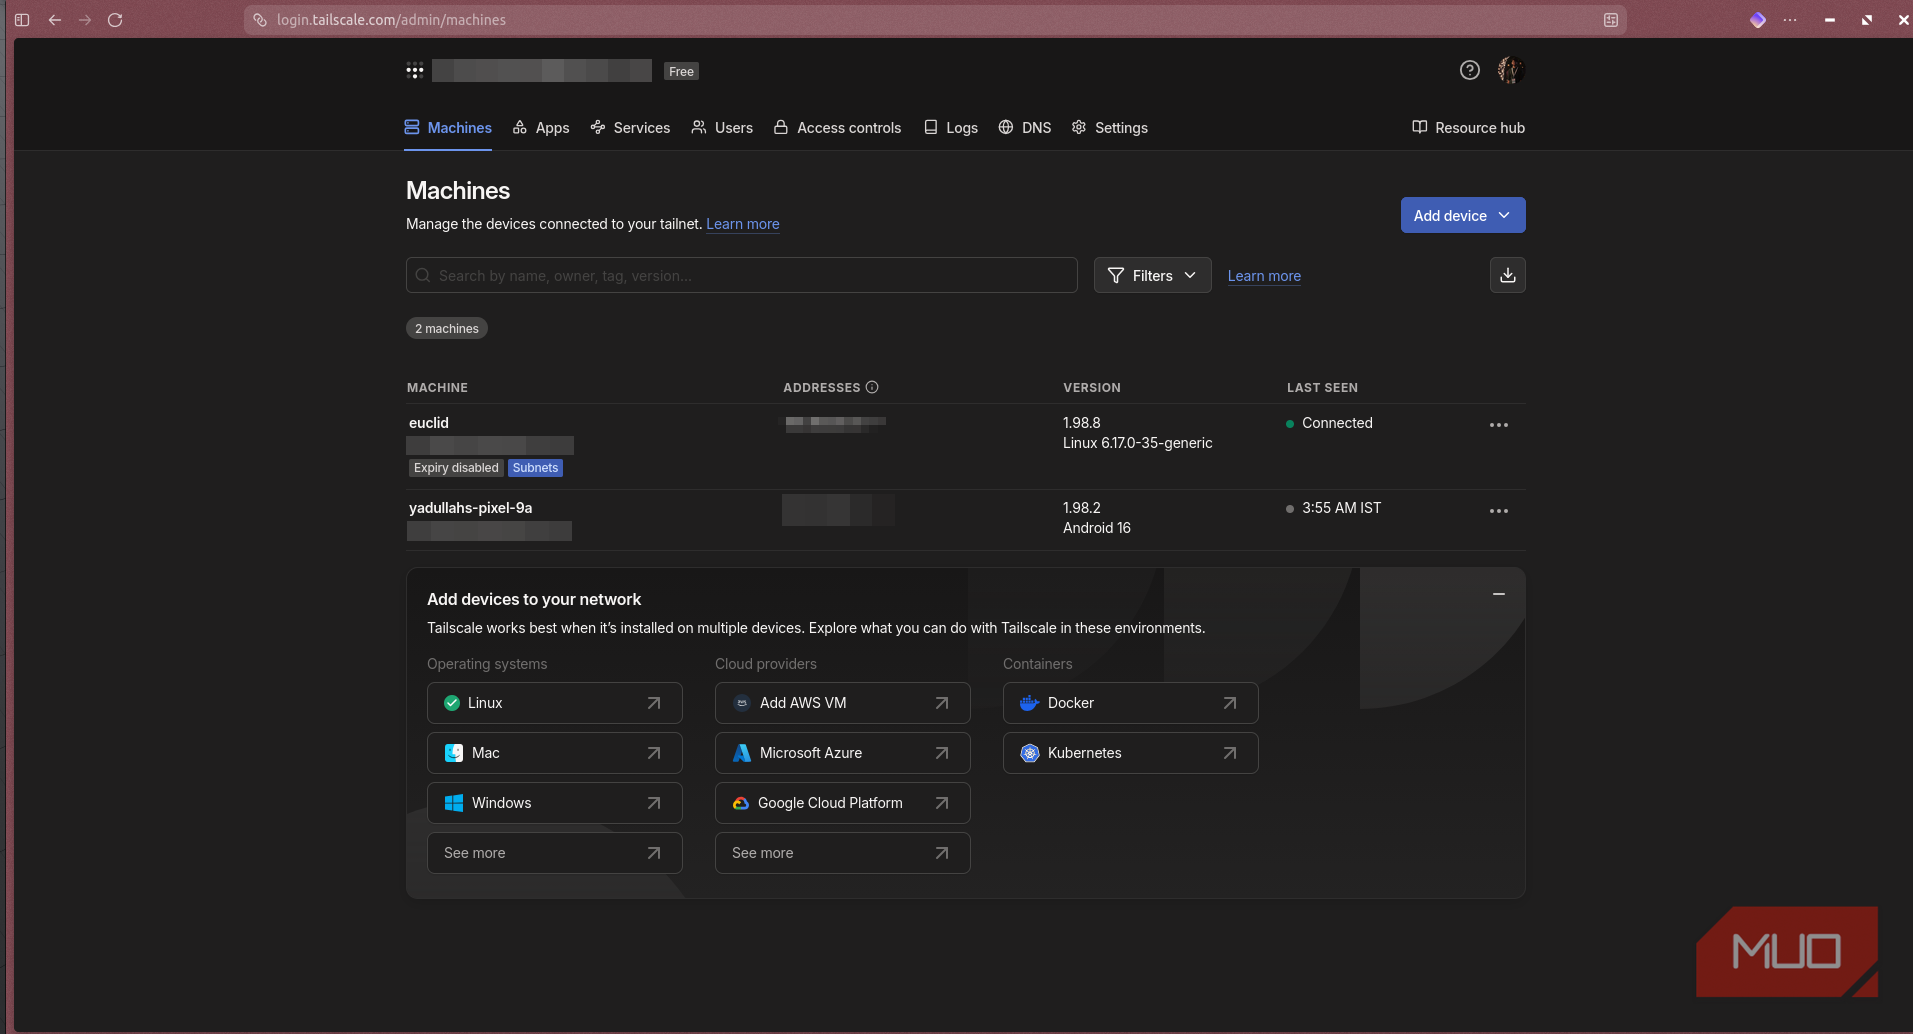Open the Mac install option
The image size is (1913, 1034).
click(554, 753)
